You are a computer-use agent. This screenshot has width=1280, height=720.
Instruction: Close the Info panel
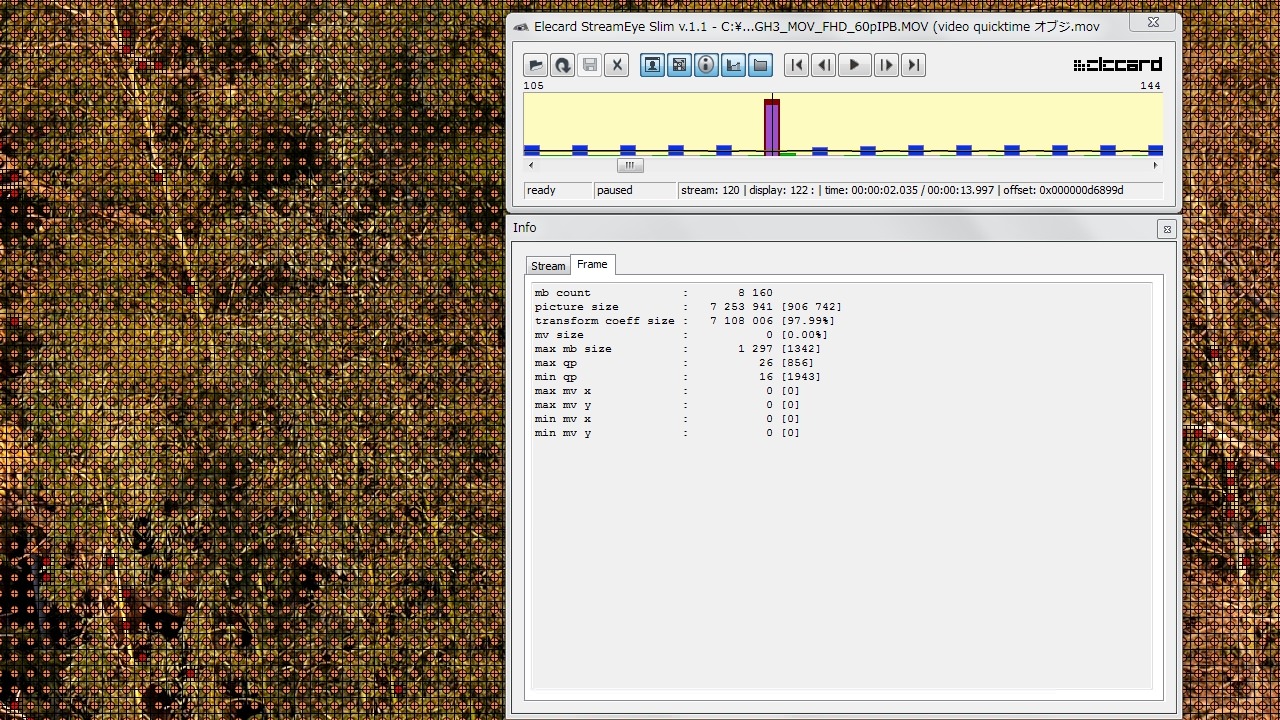[x=1166, y=229]
